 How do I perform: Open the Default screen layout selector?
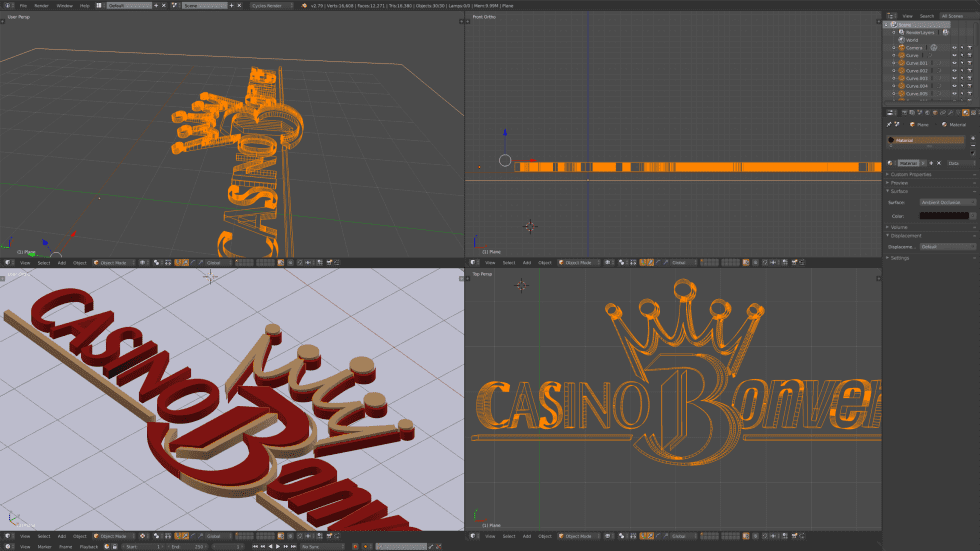[x=99, y=6]
